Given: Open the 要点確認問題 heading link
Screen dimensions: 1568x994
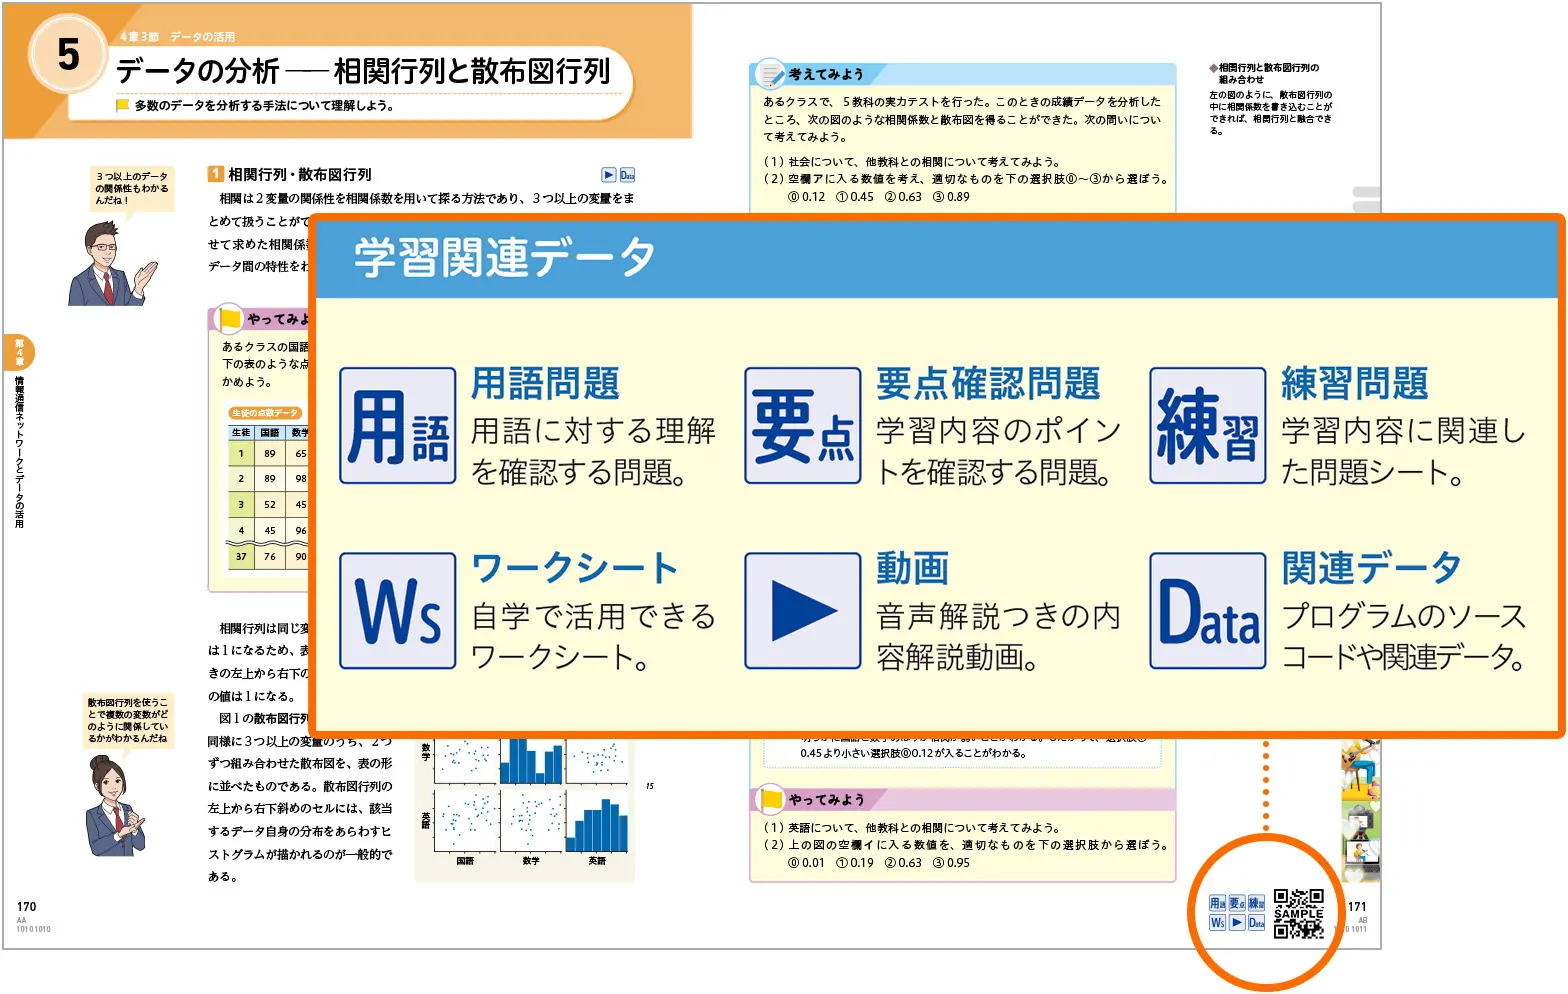Looking at the screenshot, I should pyautogui.click(x=988, y=384).
